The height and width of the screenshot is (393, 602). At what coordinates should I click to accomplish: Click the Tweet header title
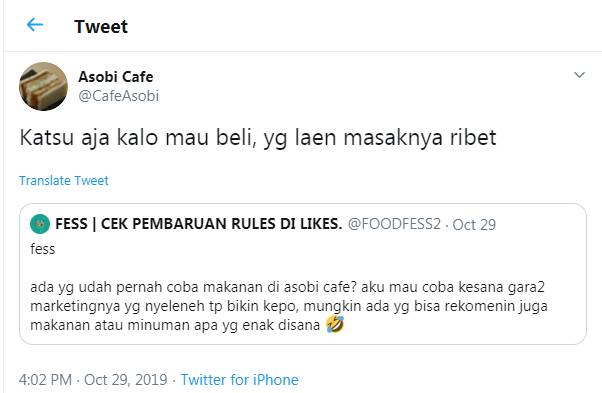coord(101,26)
